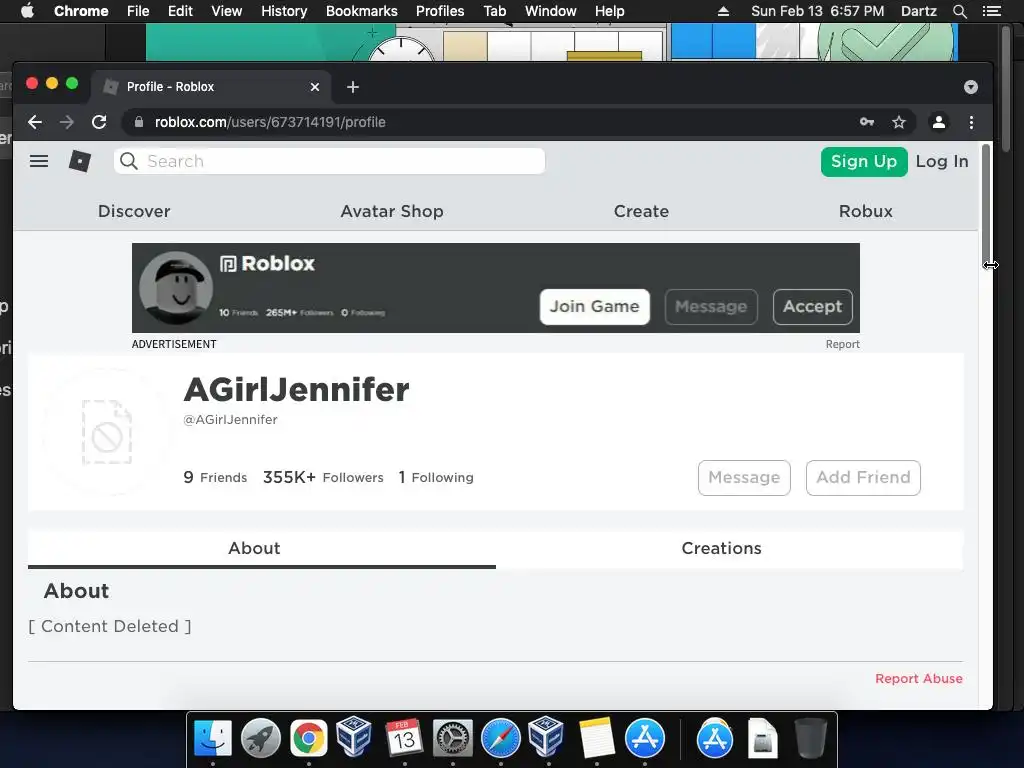Open Notes from the Dock
This screenshot has height=768, width=1024.
(x=596, y=738)
